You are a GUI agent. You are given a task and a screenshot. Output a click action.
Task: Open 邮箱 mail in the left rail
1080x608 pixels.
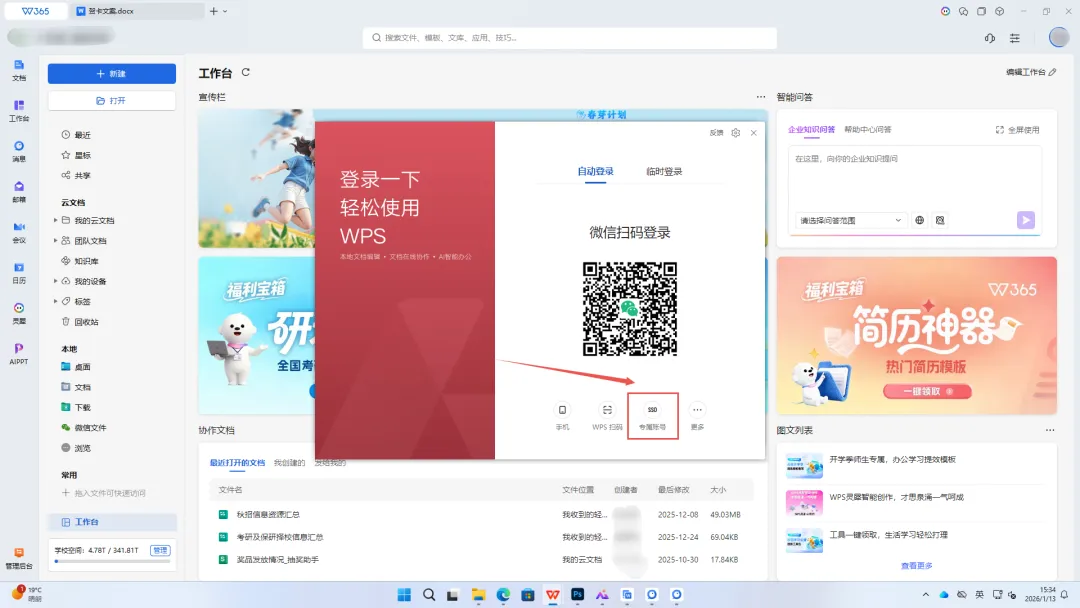pyautogui.click(x=19, y=191)
